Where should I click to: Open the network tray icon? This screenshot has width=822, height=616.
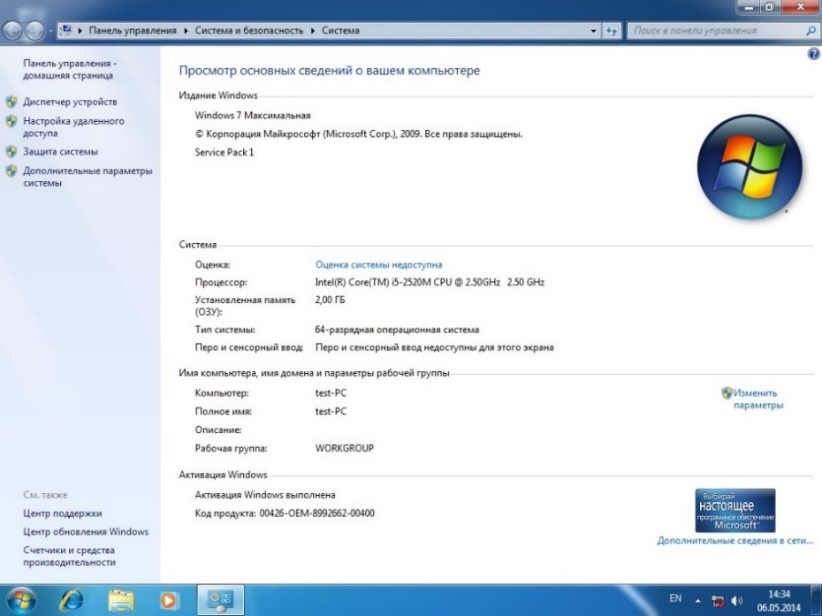tap(718, 601)
